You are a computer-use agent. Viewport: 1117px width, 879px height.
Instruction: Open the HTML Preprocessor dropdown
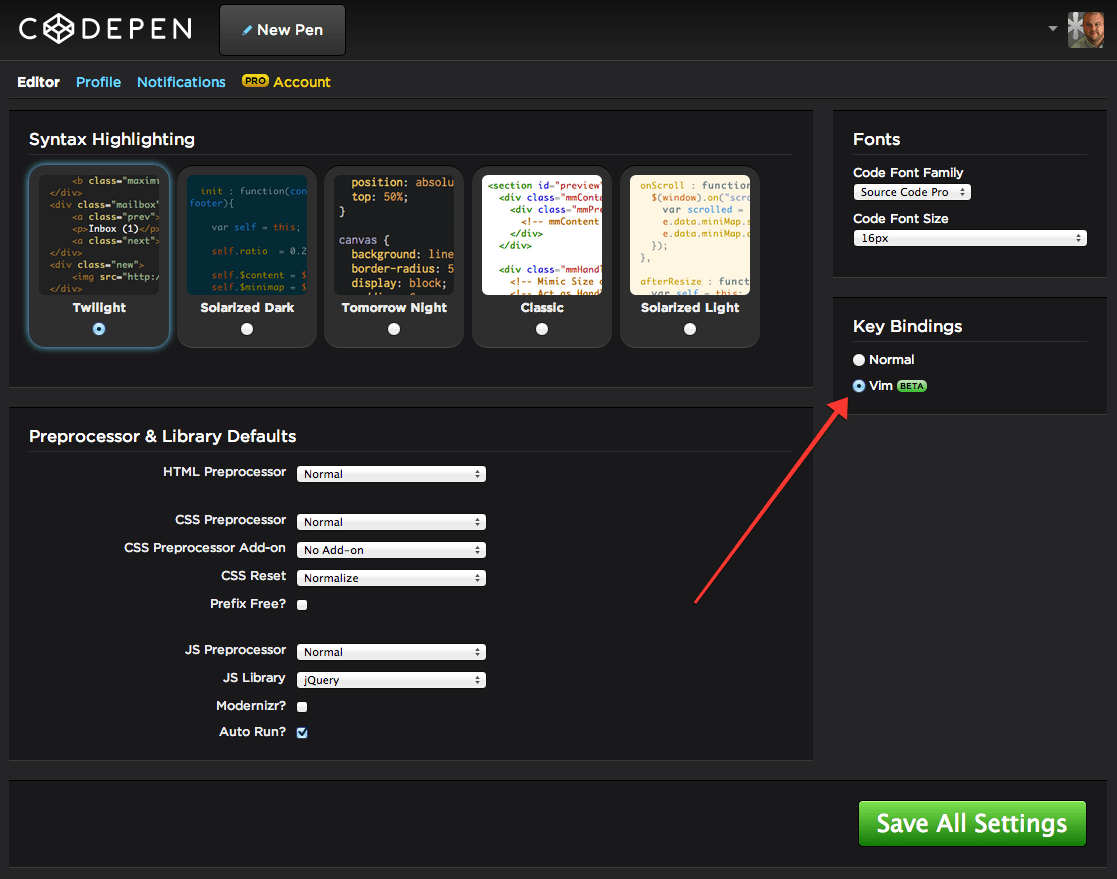coord(390,473)
